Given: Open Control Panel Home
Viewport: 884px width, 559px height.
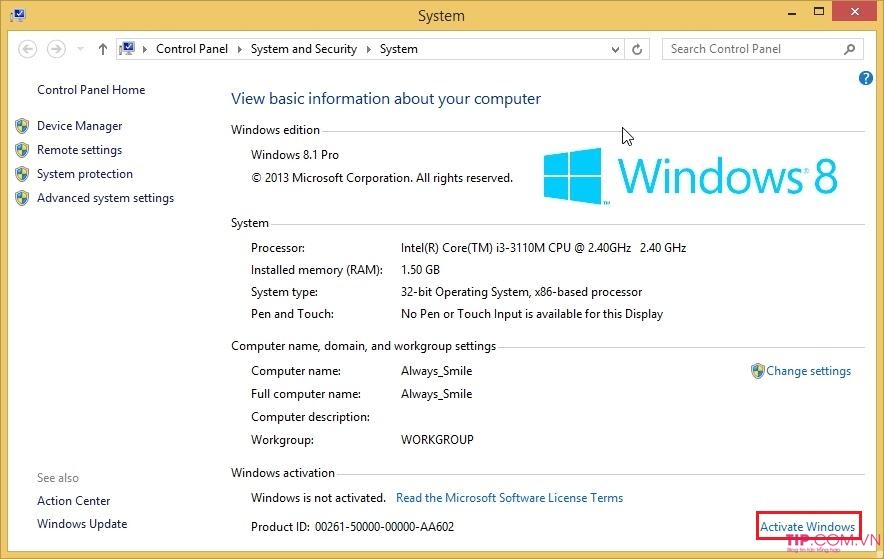Looking at the screenshot, I should click(91, 90).
